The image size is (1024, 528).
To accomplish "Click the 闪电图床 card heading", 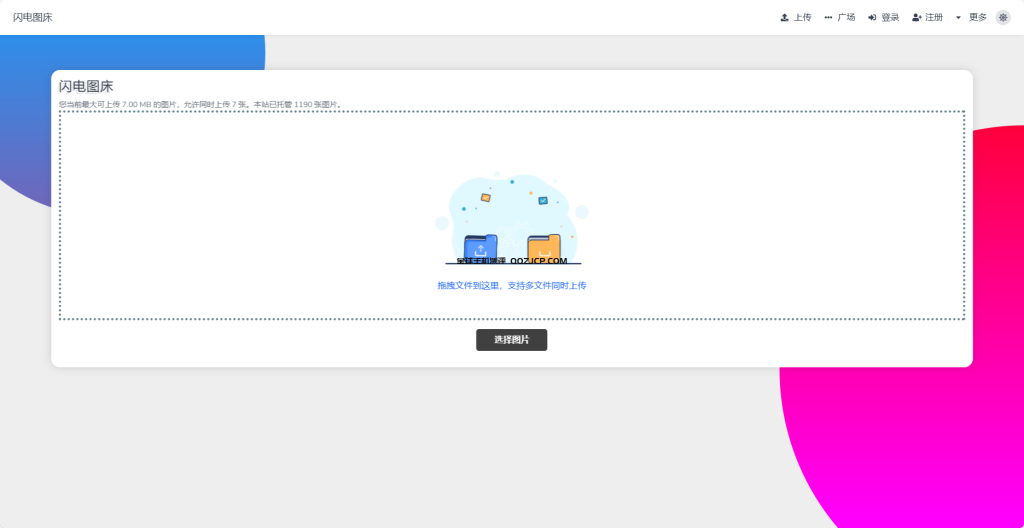I will tap(86, 87).
